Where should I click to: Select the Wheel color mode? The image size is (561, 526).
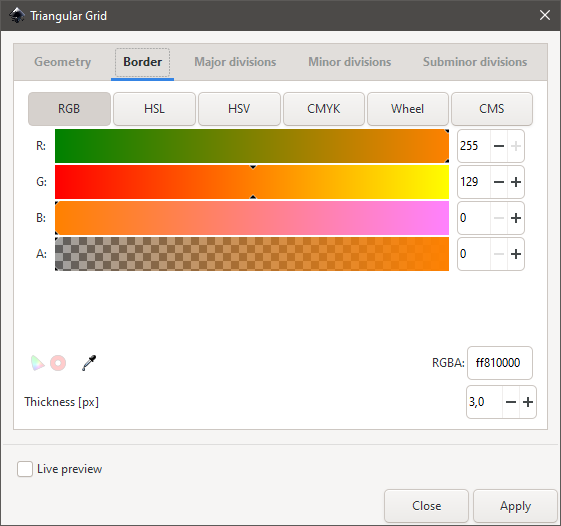(x=408, y=109)
